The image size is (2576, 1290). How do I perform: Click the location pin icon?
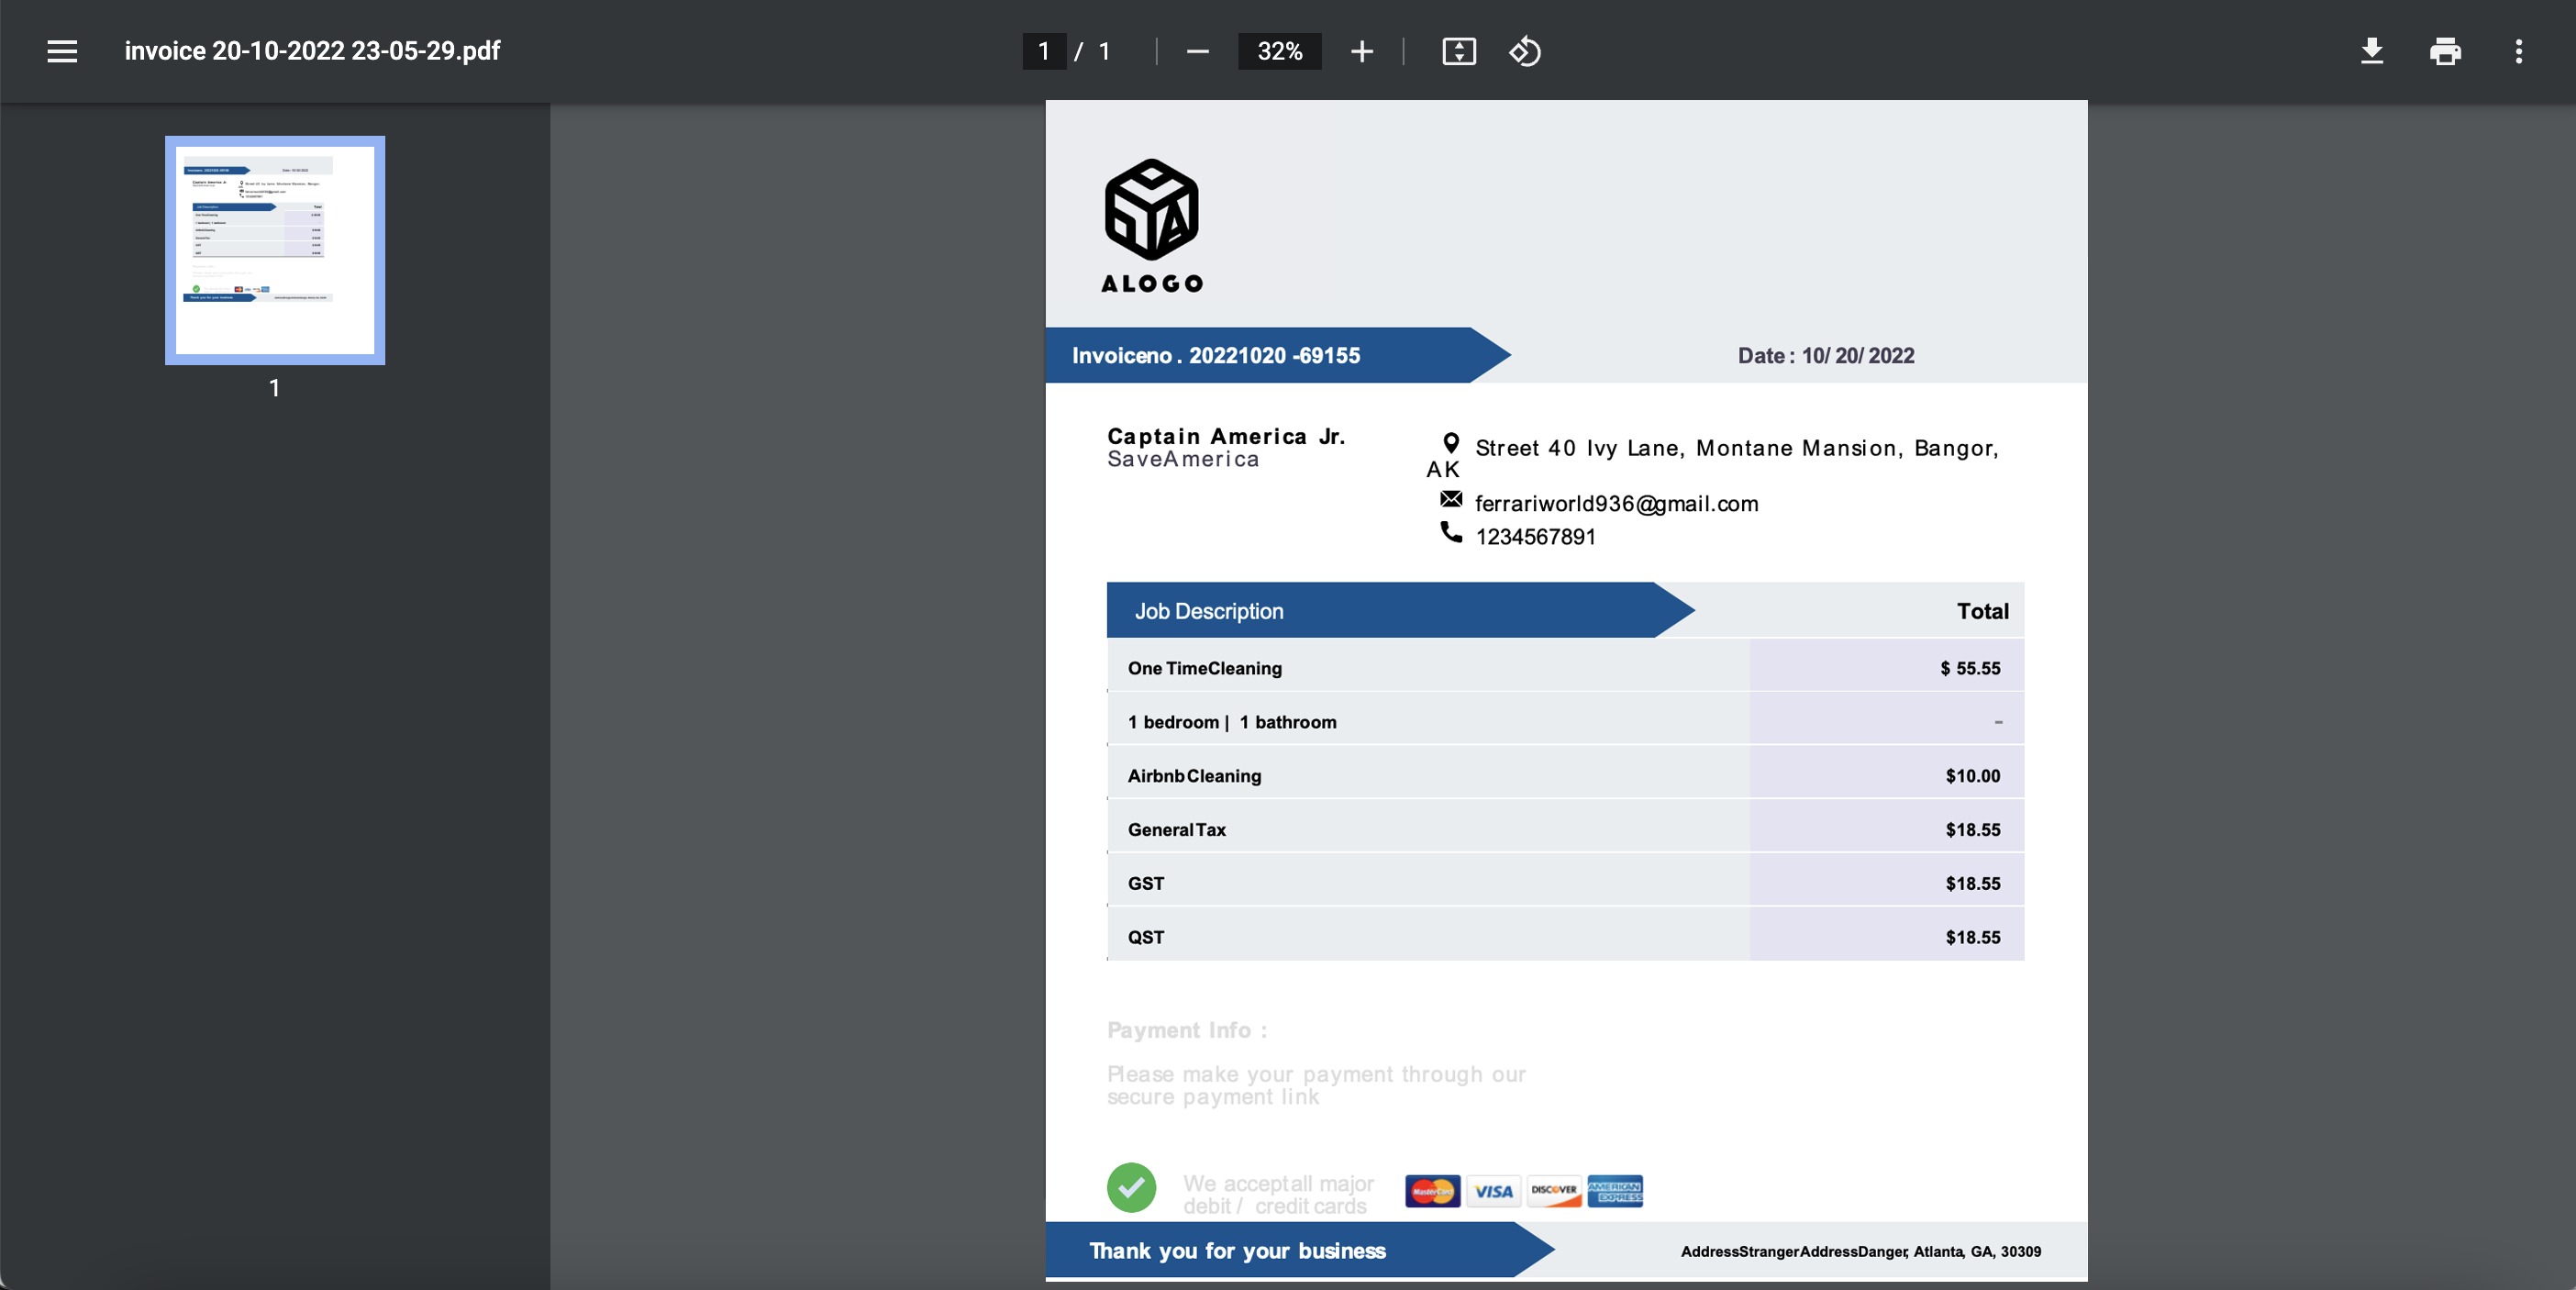point(1450,443)
